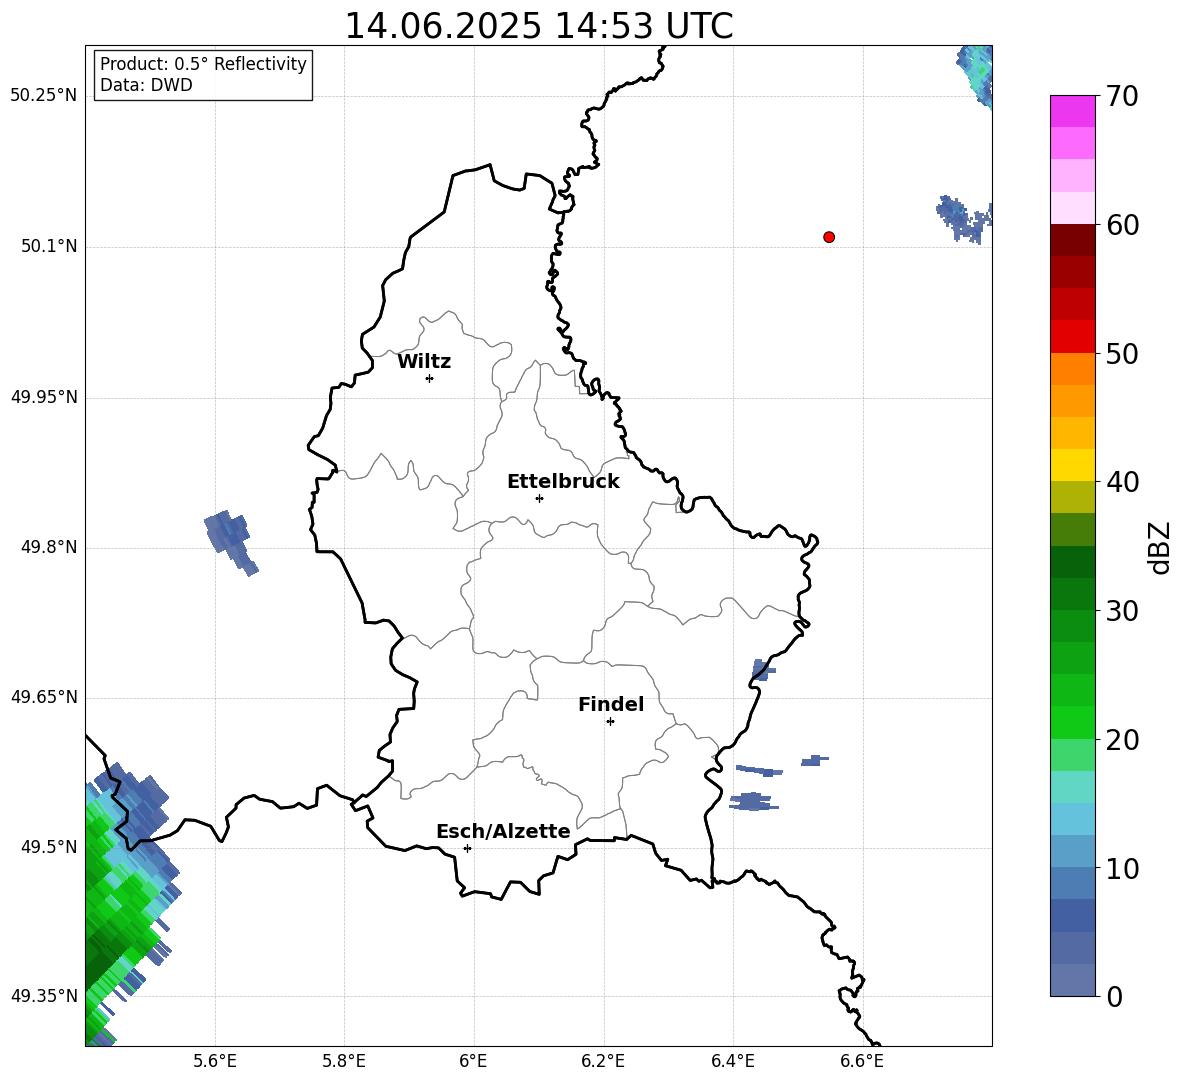Click the 49.95°N latitude label

tap(44, 397)
